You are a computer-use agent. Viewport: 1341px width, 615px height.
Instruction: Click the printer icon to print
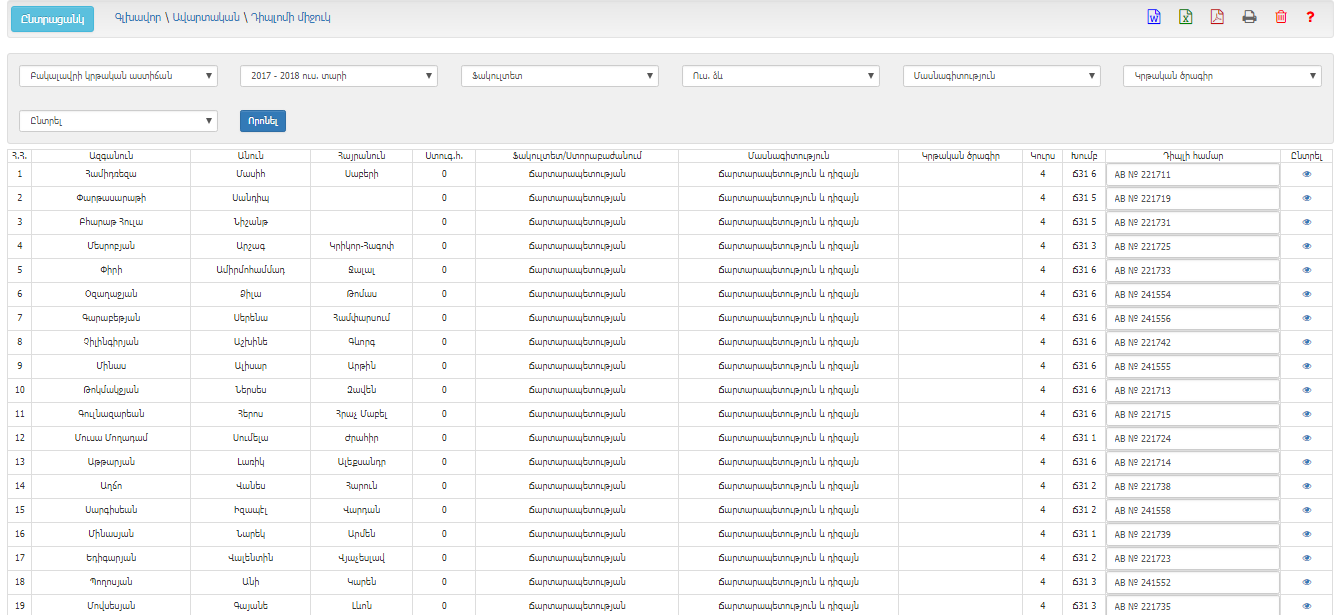pyautogui.click(x=1249, y=17)
